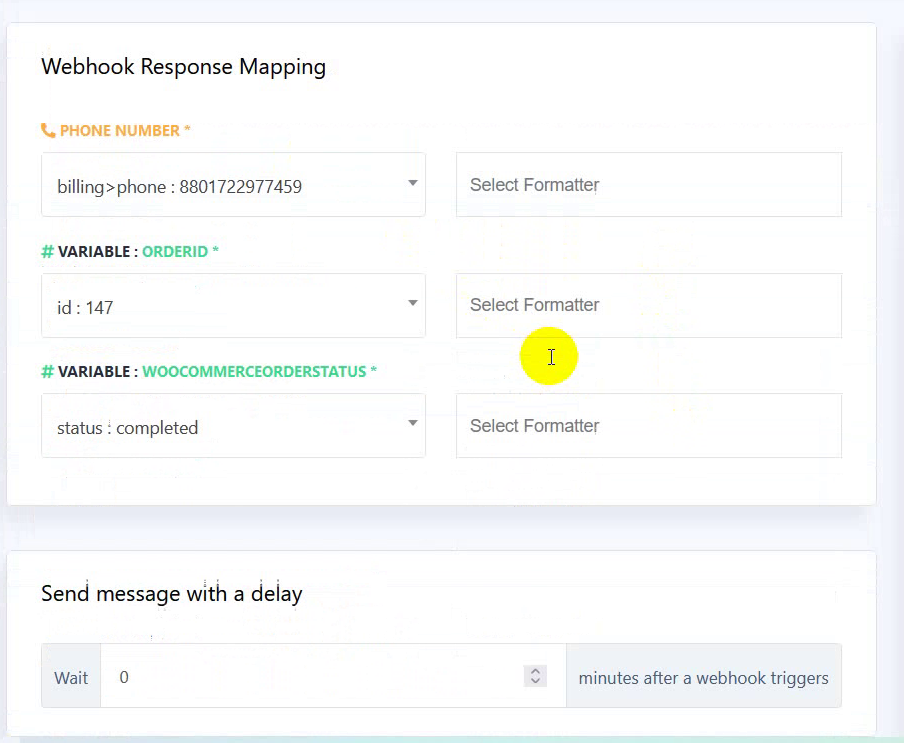Increase wait minutes with stepper up arrow
The width and height of the screenshot is (904, 743).
point(535,672)
